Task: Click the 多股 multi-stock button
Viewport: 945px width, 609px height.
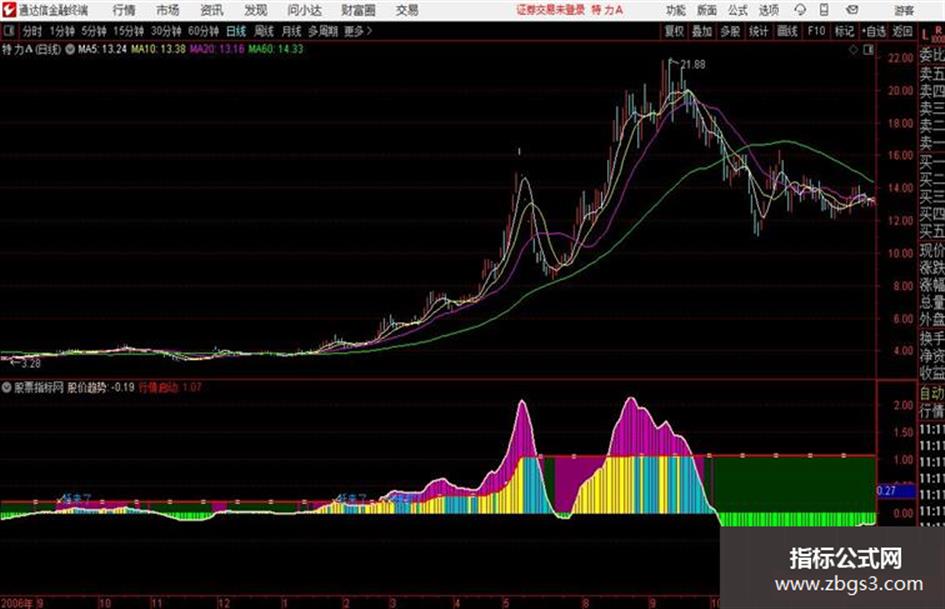Action: point(730,31)
